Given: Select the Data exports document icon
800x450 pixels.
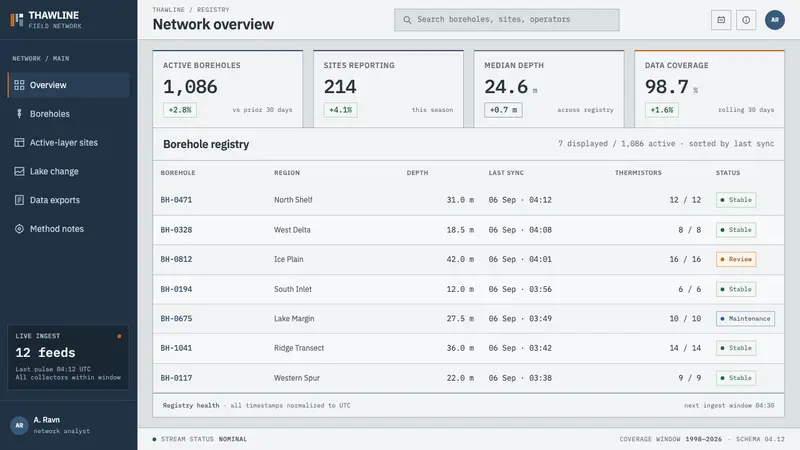Looking at the screenshot, I should click(x=19, y=200).
